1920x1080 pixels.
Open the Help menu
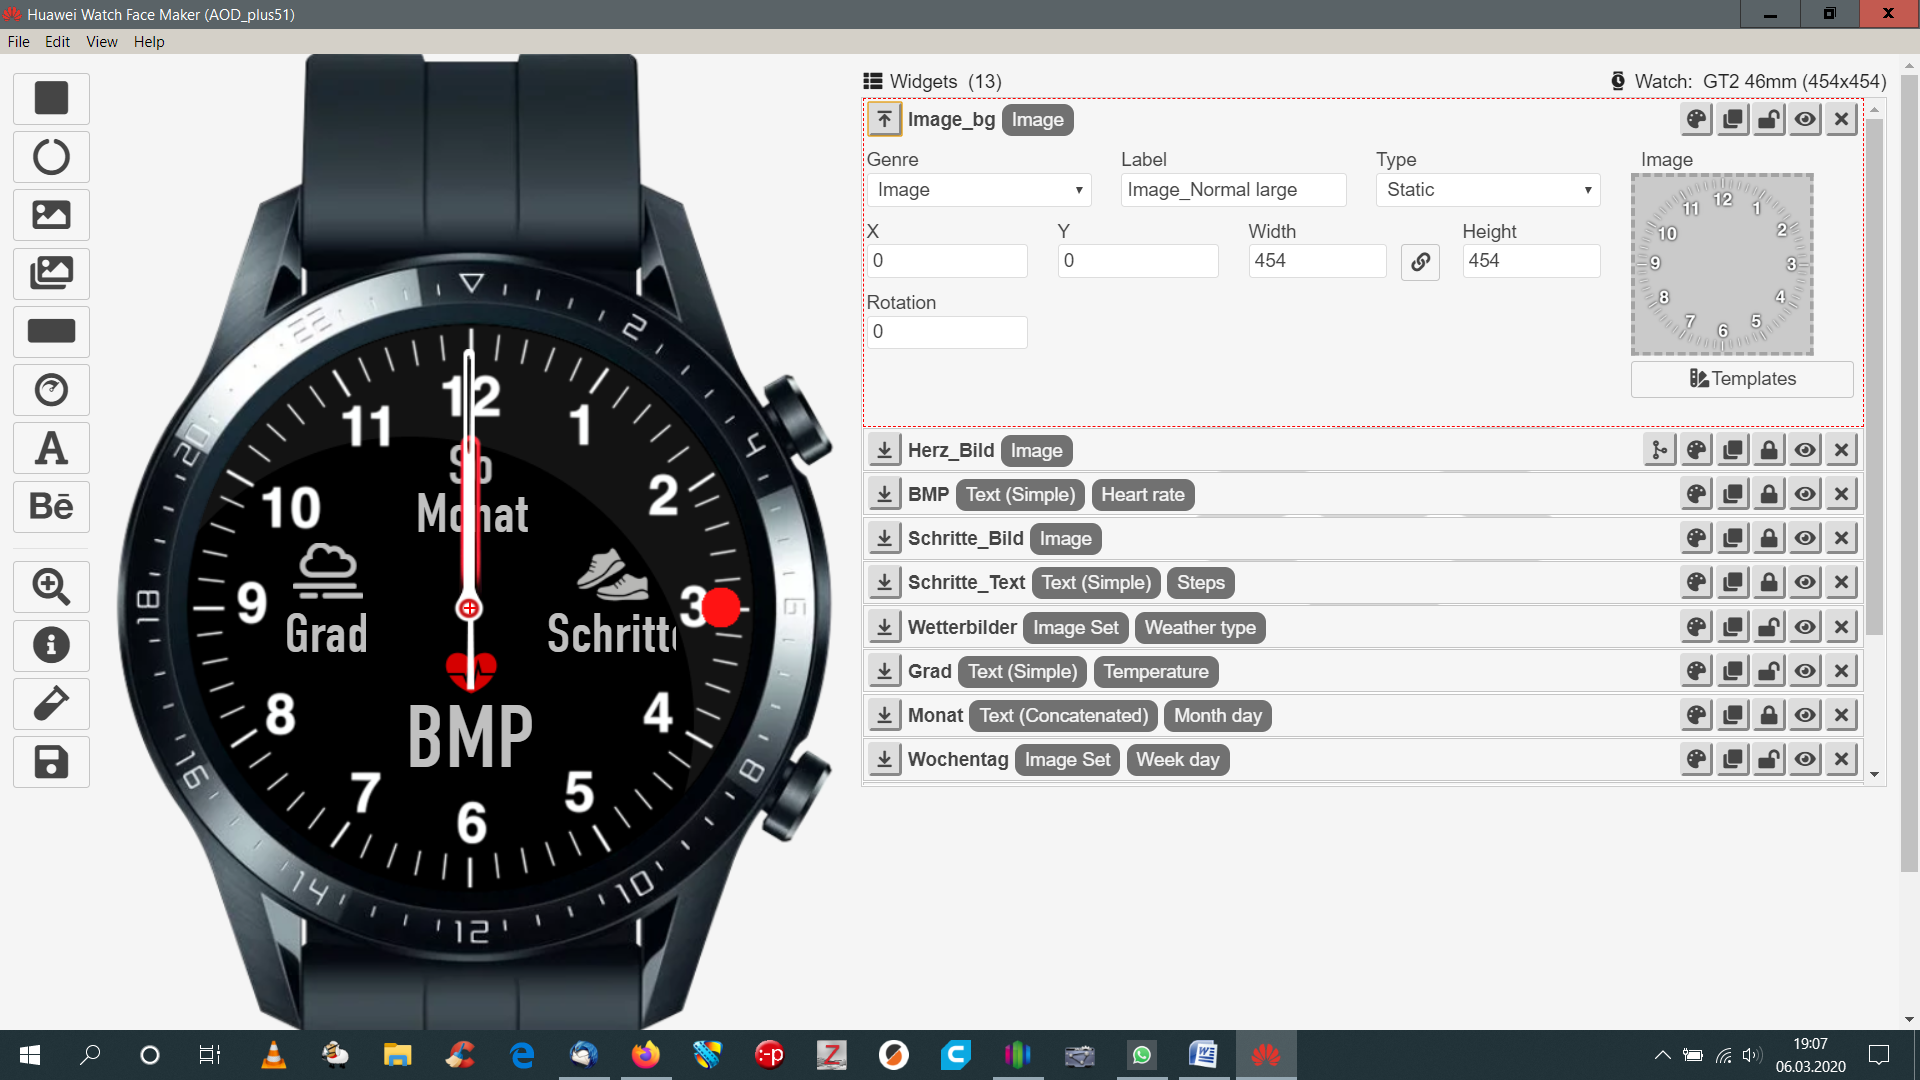tap(149, 42)
